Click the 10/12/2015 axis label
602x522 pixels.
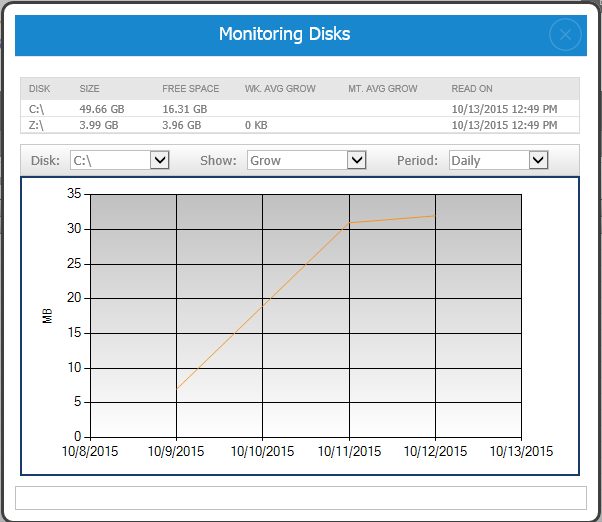coord(435,451)
